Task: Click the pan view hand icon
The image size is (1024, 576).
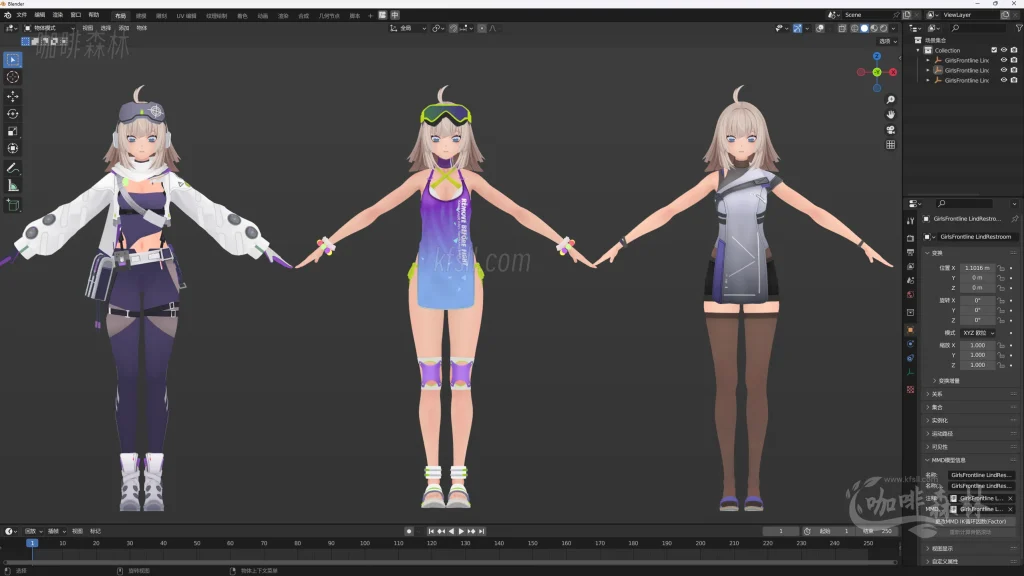Action: (x=890, y=114)
